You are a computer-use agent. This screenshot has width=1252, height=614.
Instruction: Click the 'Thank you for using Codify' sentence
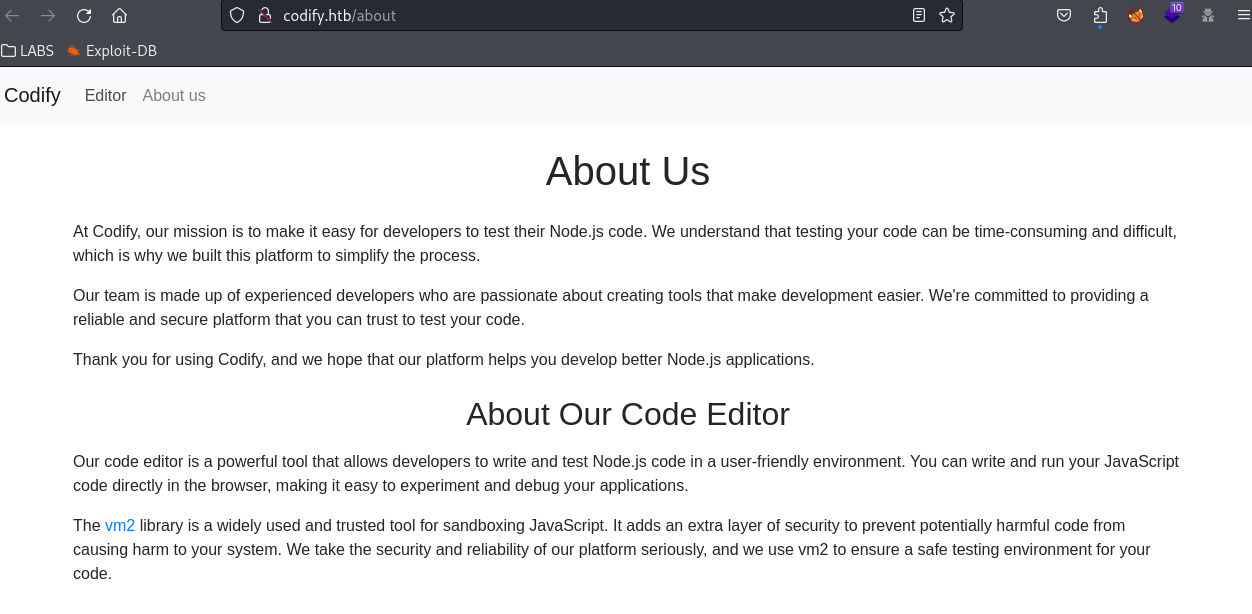pos(444,359)
